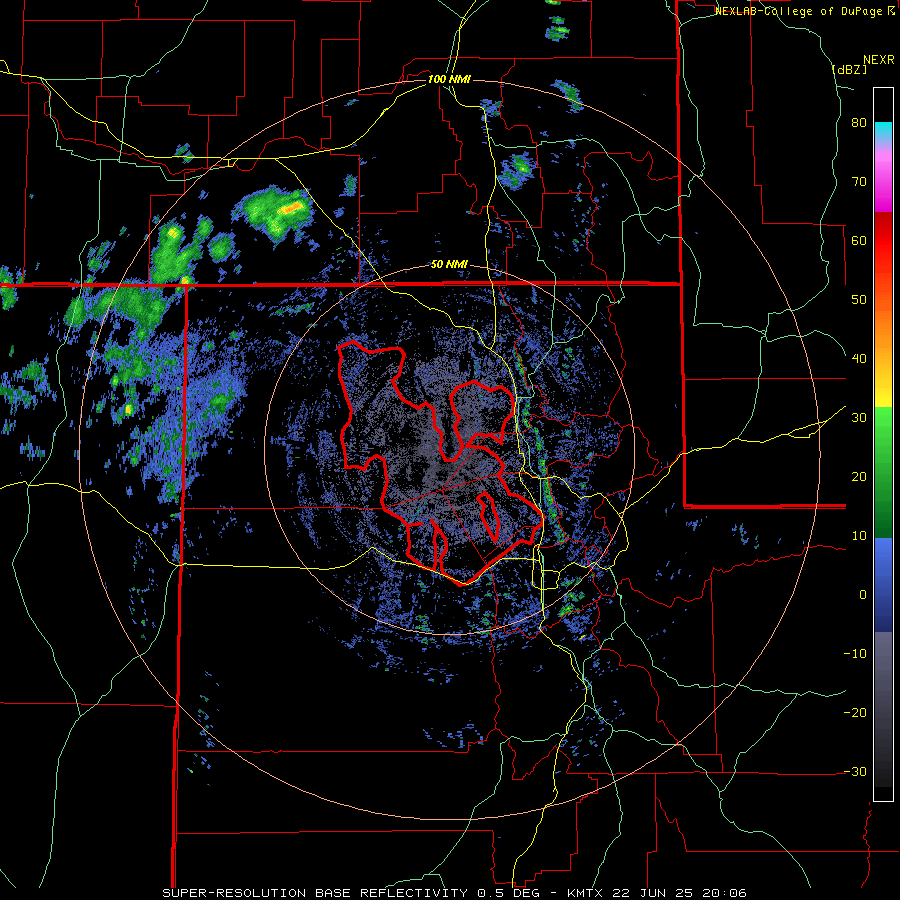Image resolution: width=900 pixels, height=900 pixels.
Task: Click the 40 value on the dBZ scale
Action: tap(859, 359)
